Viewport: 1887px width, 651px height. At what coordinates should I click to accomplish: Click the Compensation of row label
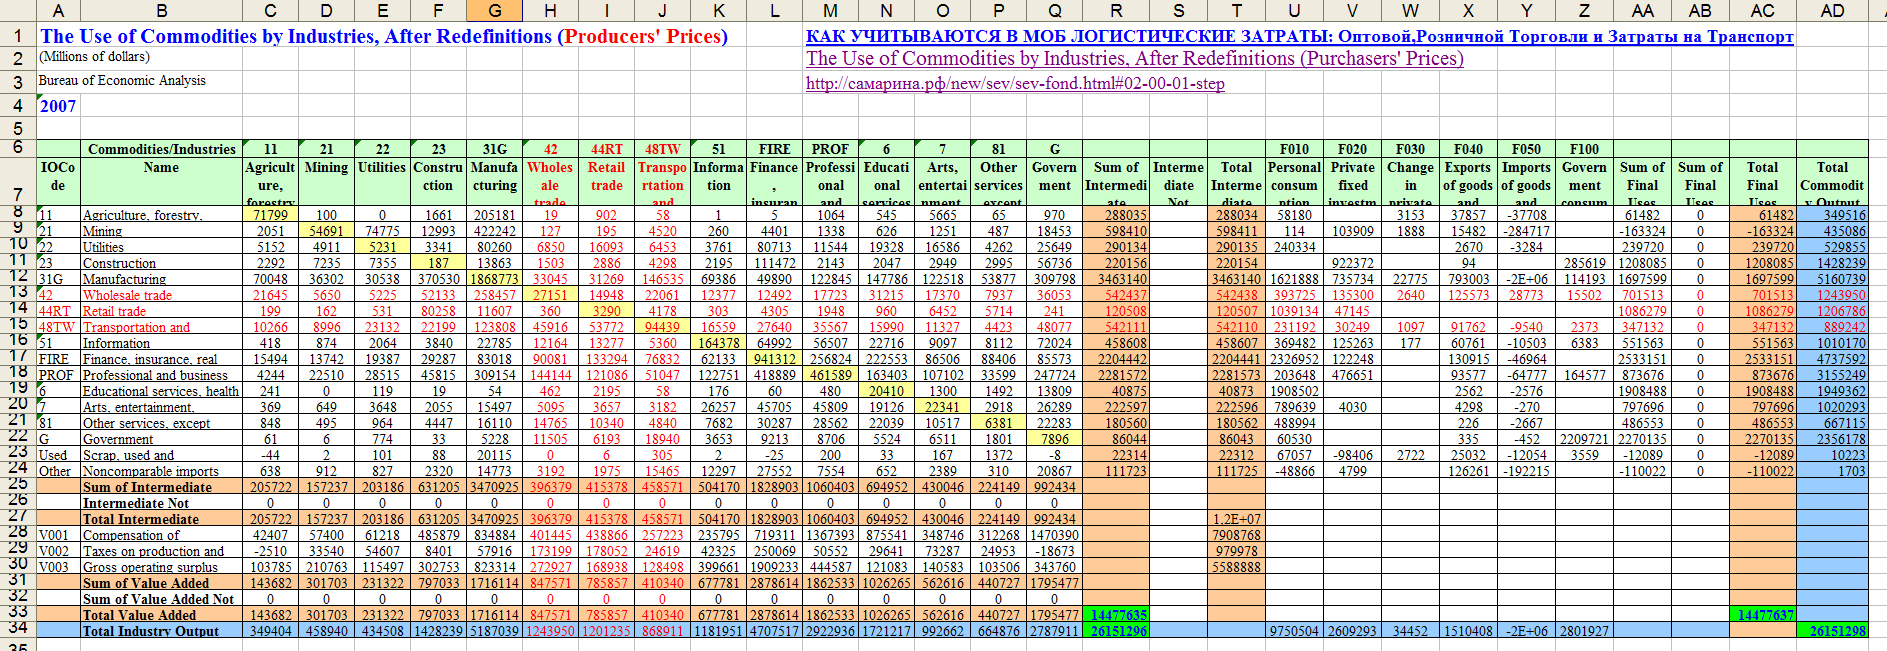coord(131,535)
